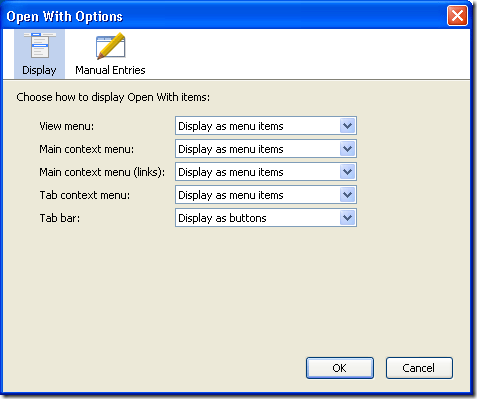Expand Main context menu (links) dropdown arrow
This screenshot has height=399, width=477.
347,172
